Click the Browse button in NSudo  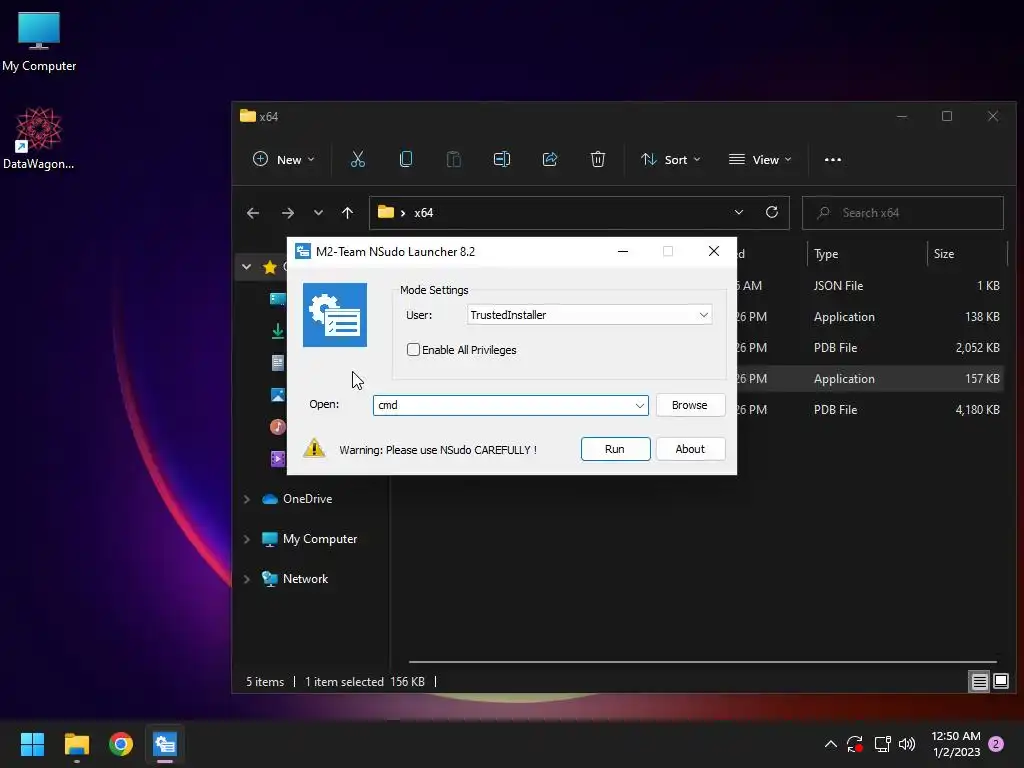690,405
